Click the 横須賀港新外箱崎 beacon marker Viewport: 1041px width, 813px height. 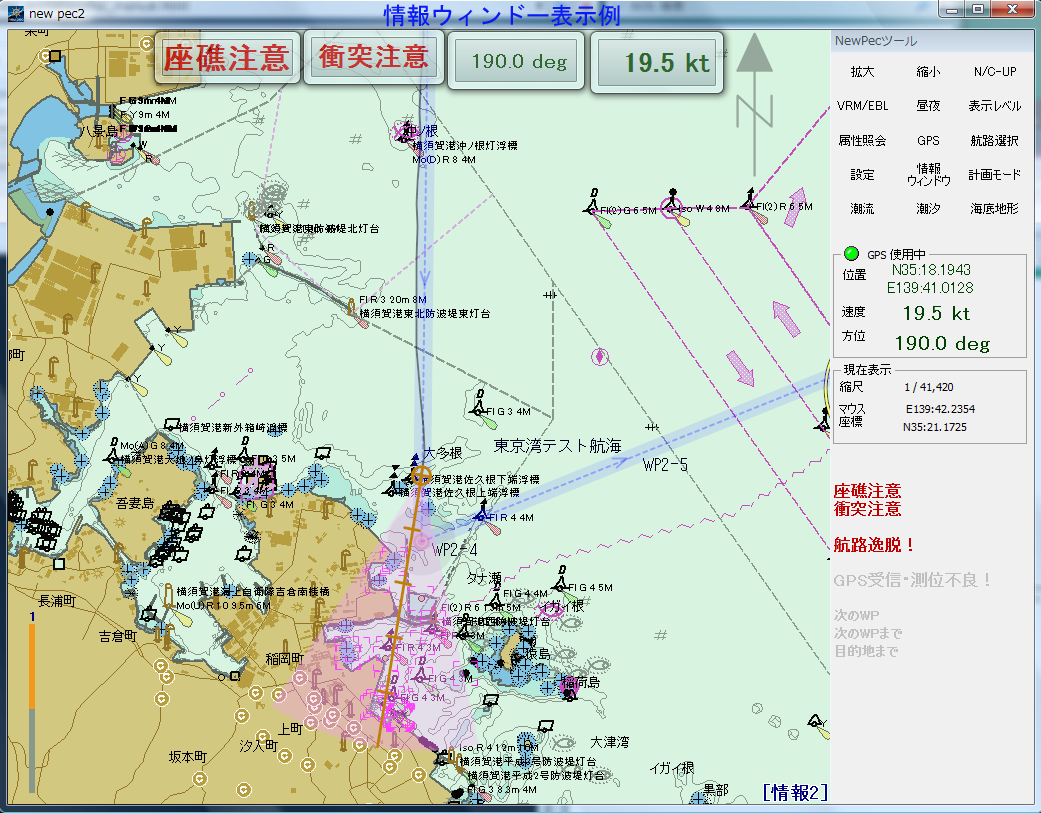tap(172, 423)
